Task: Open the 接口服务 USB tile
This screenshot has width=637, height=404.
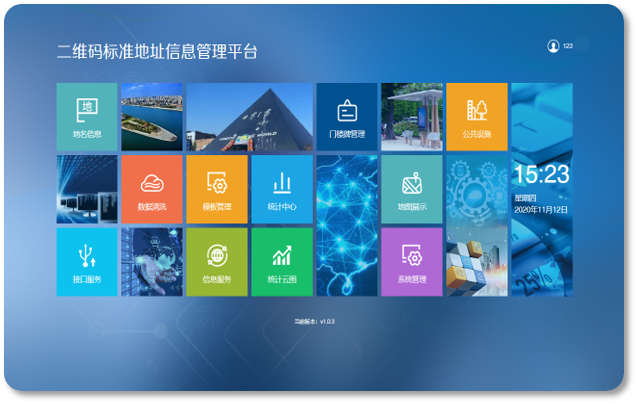Action: (87, 262)
